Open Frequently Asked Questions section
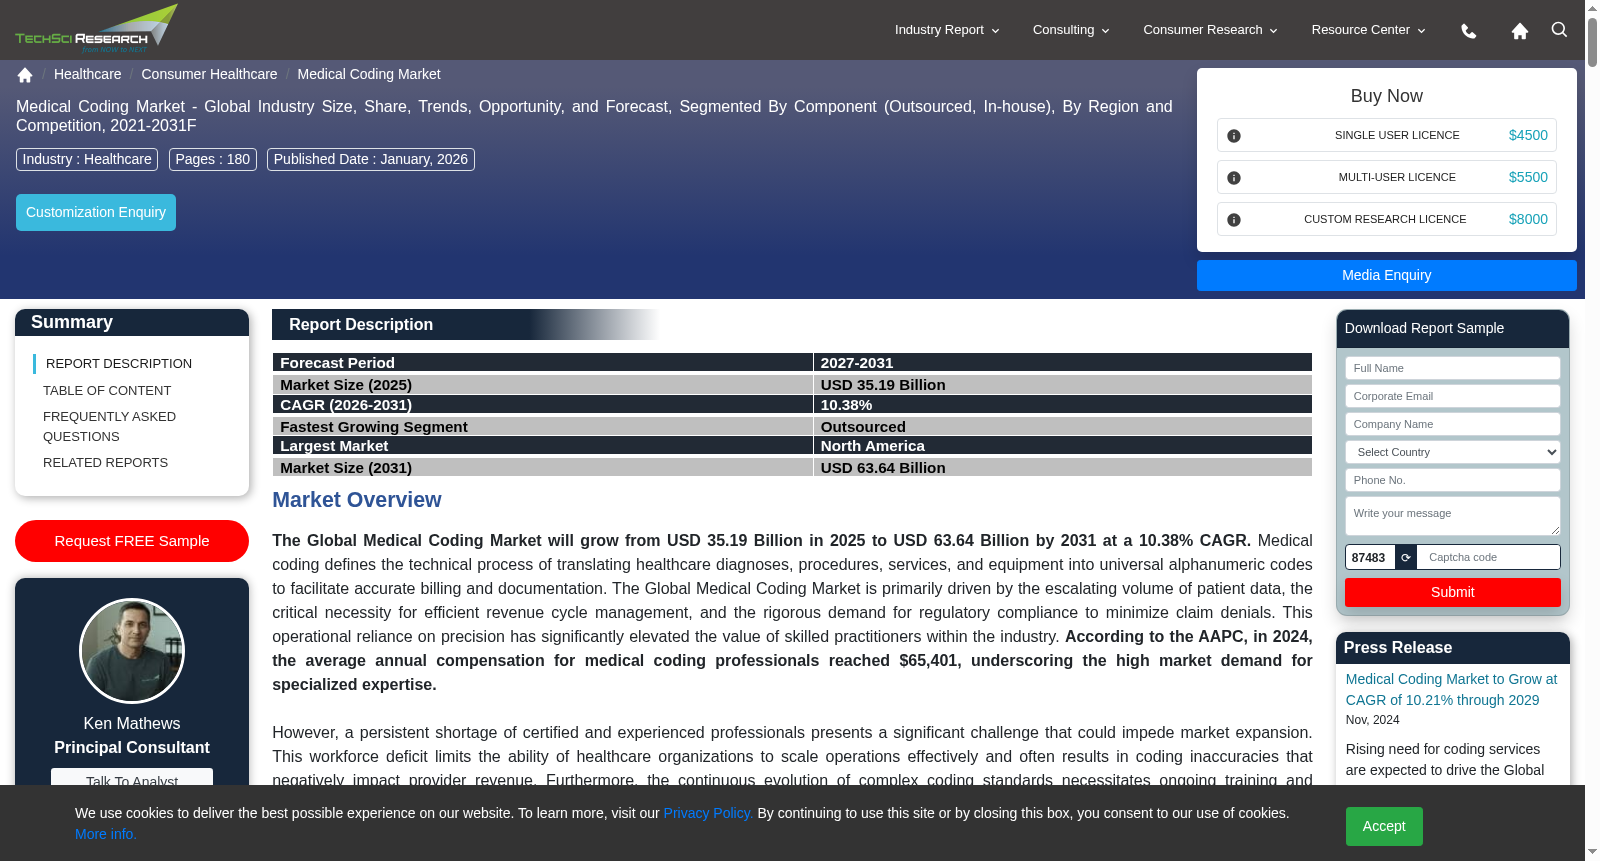 [109, 427]
